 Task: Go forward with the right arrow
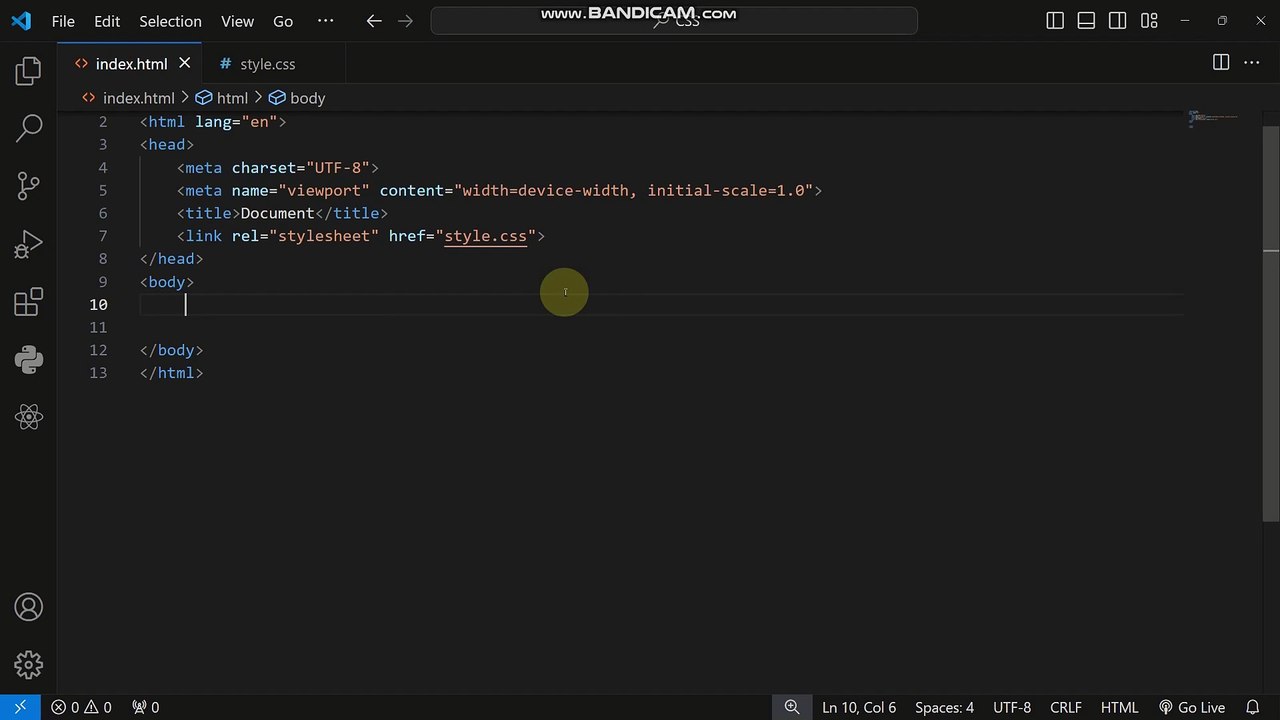tap(405, 21)
